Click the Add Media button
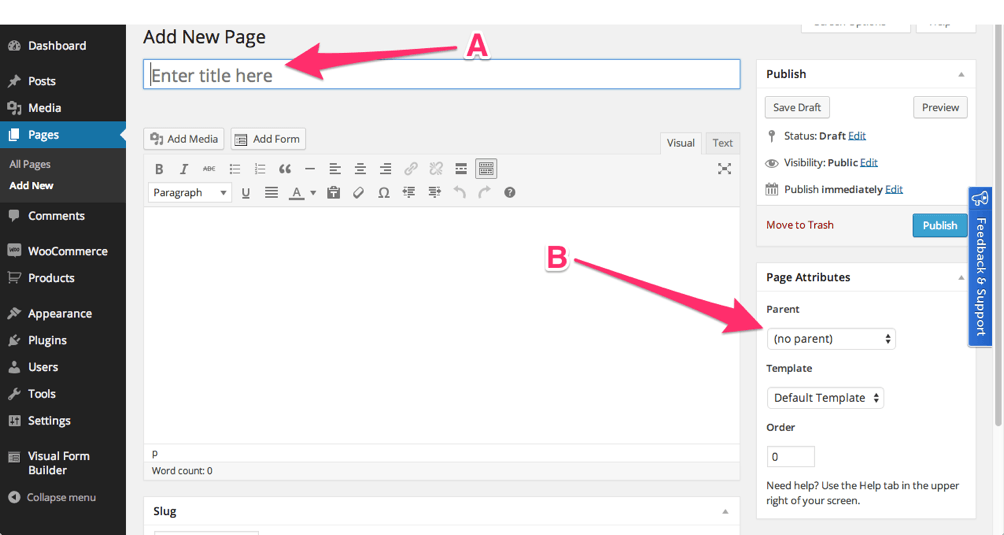 (184, 139)
